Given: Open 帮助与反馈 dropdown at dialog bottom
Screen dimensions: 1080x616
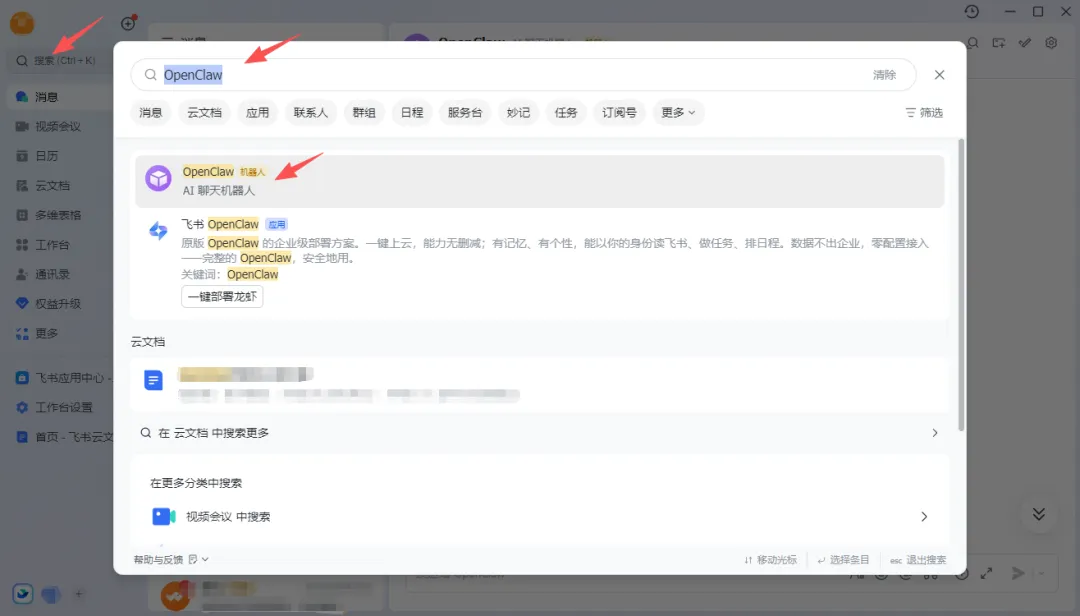Looking at the screenshot, I should (x=171, y=559).
